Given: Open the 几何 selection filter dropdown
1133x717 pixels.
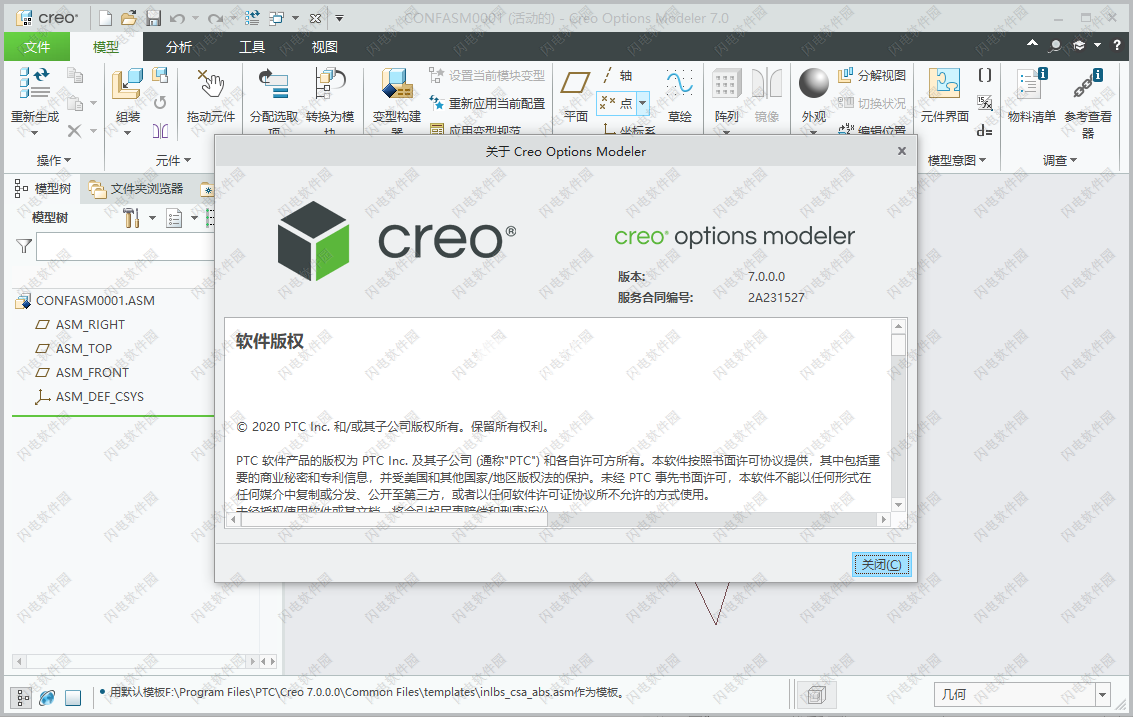Looking at the screenshot, I should [1103, 695].
